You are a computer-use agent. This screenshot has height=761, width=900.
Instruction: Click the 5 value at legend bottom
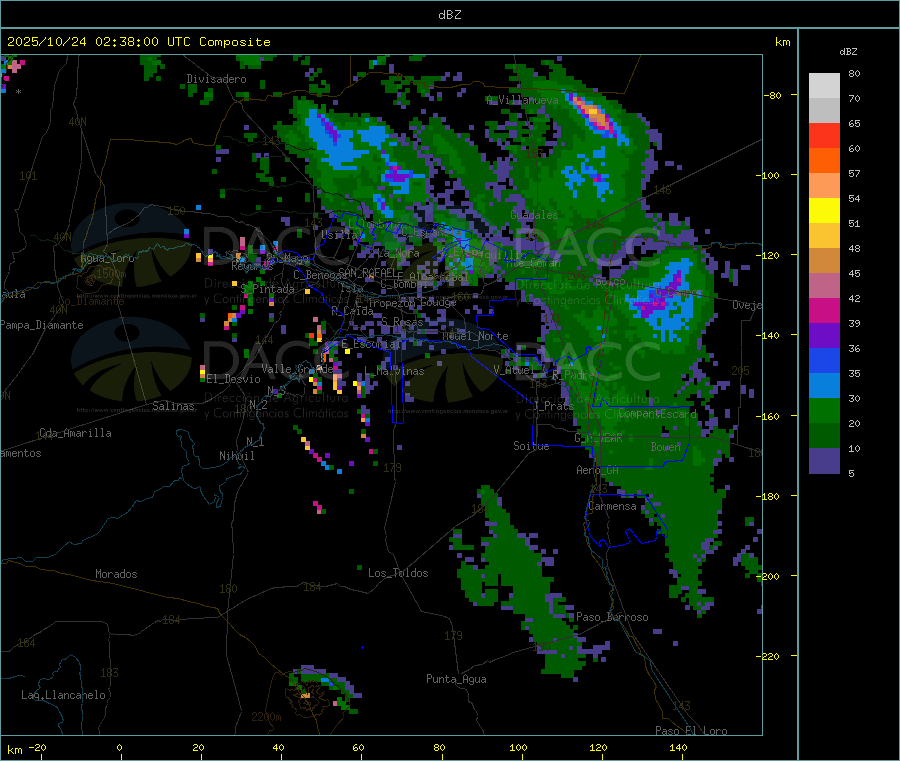click(x=851, y=473)
